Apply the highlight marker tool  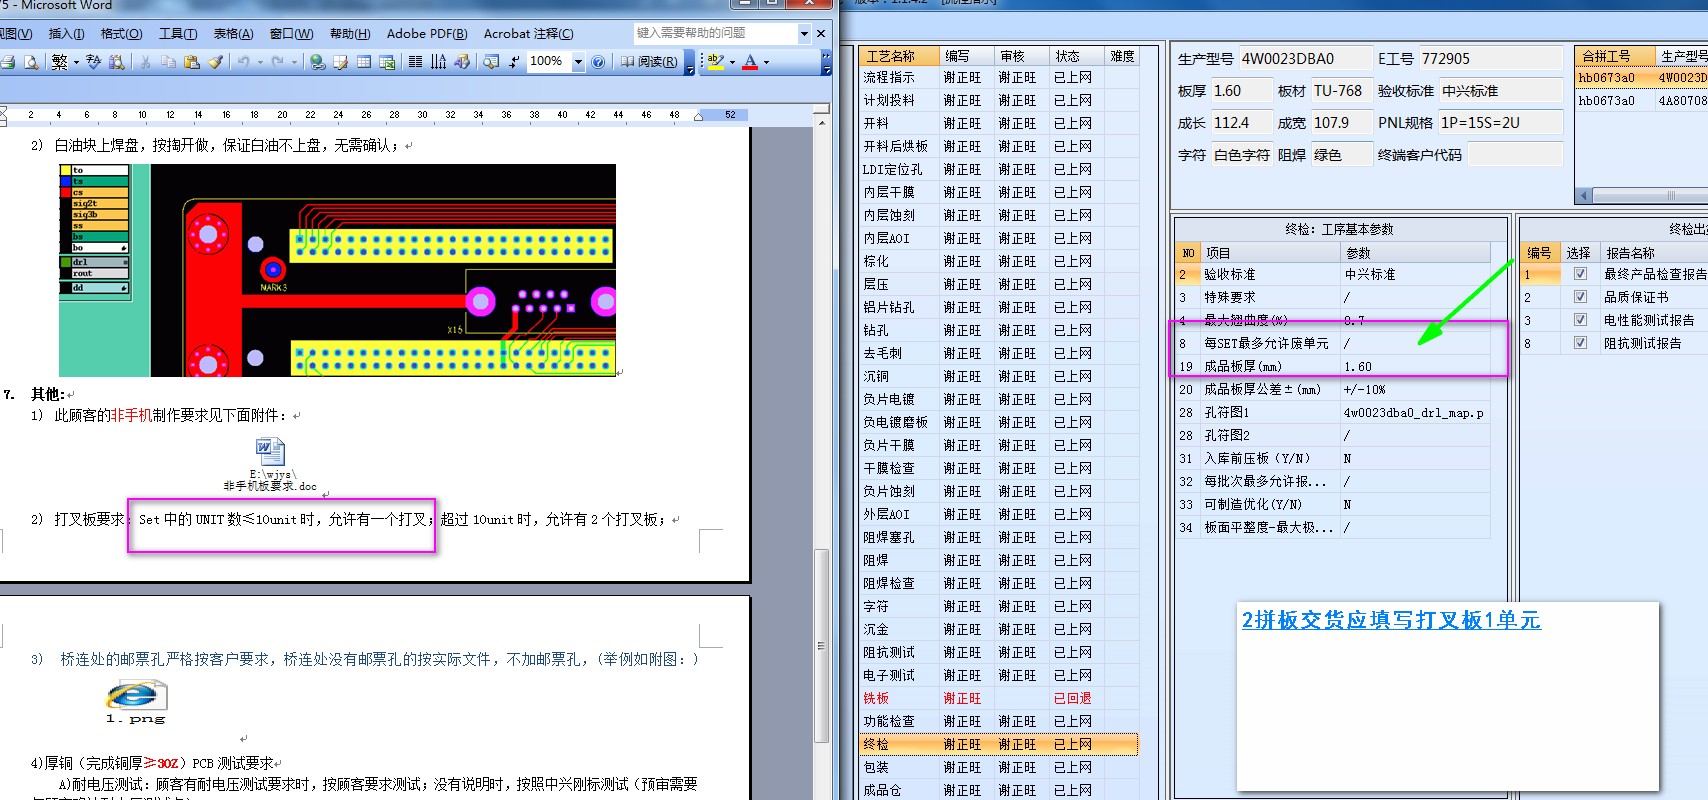[715, 62]
